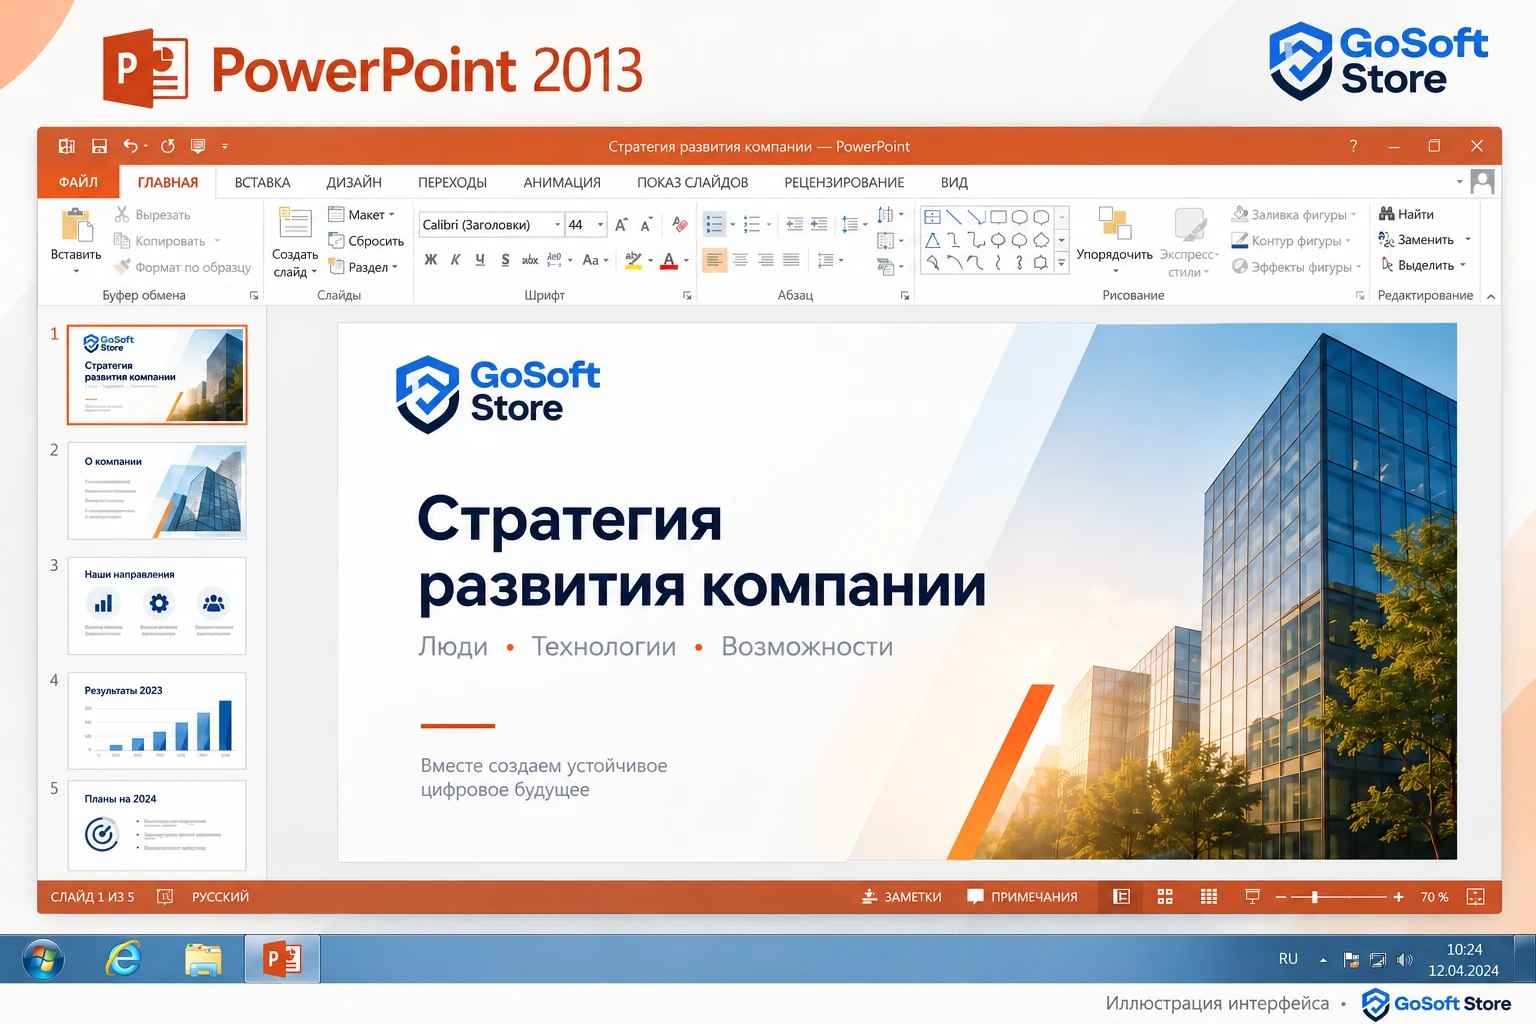Open the Calibri font name dropdown
This screenshot has height=1024, width=1536.
[558, 225]
